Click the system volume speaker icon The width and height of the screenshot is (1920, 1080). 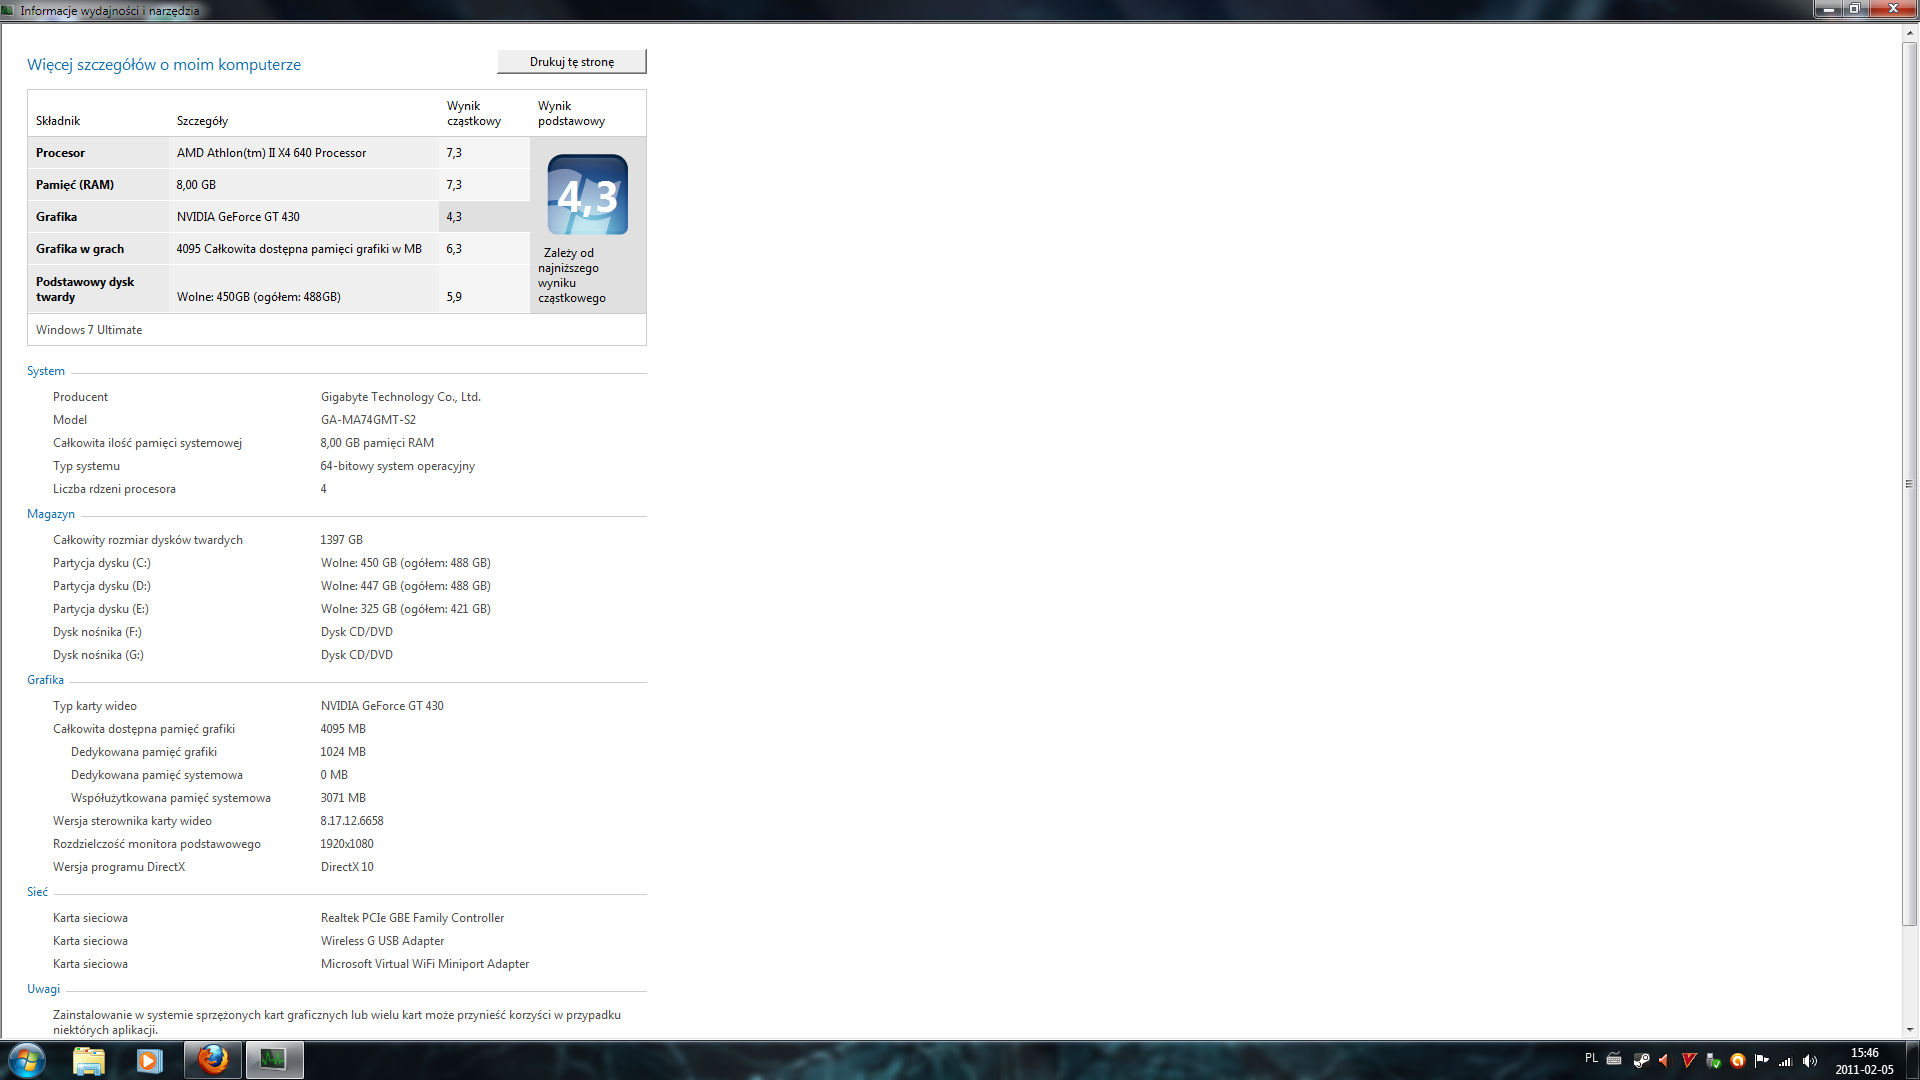coord(1810,1060)
